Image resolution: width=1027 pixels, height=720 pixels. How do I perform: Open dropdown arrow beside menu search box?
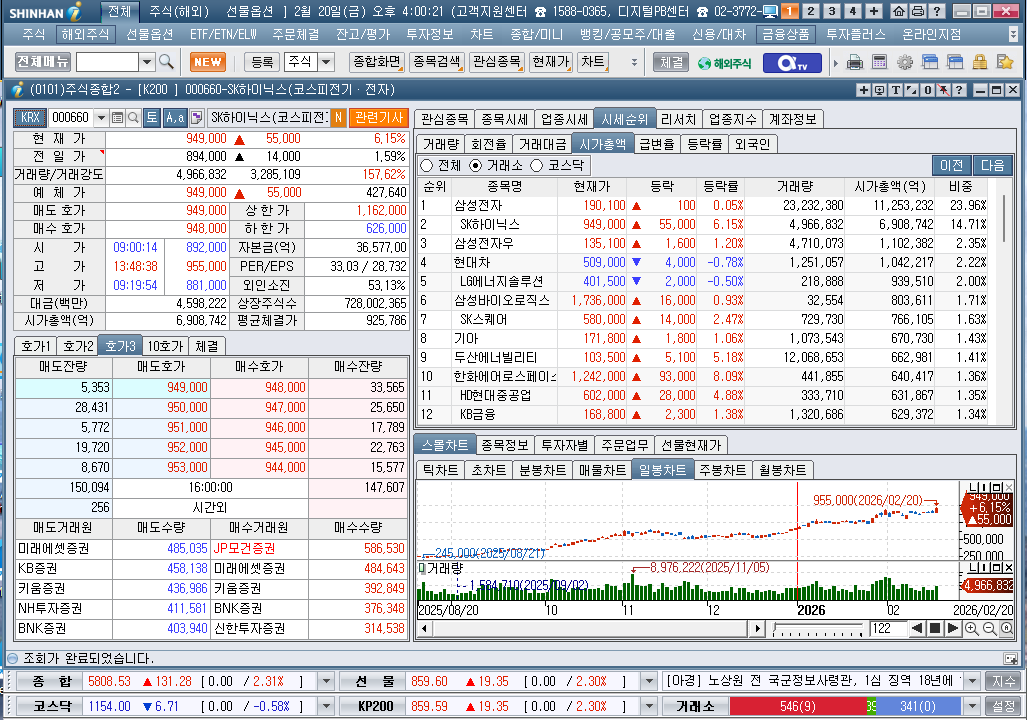[x=147, y=62]
